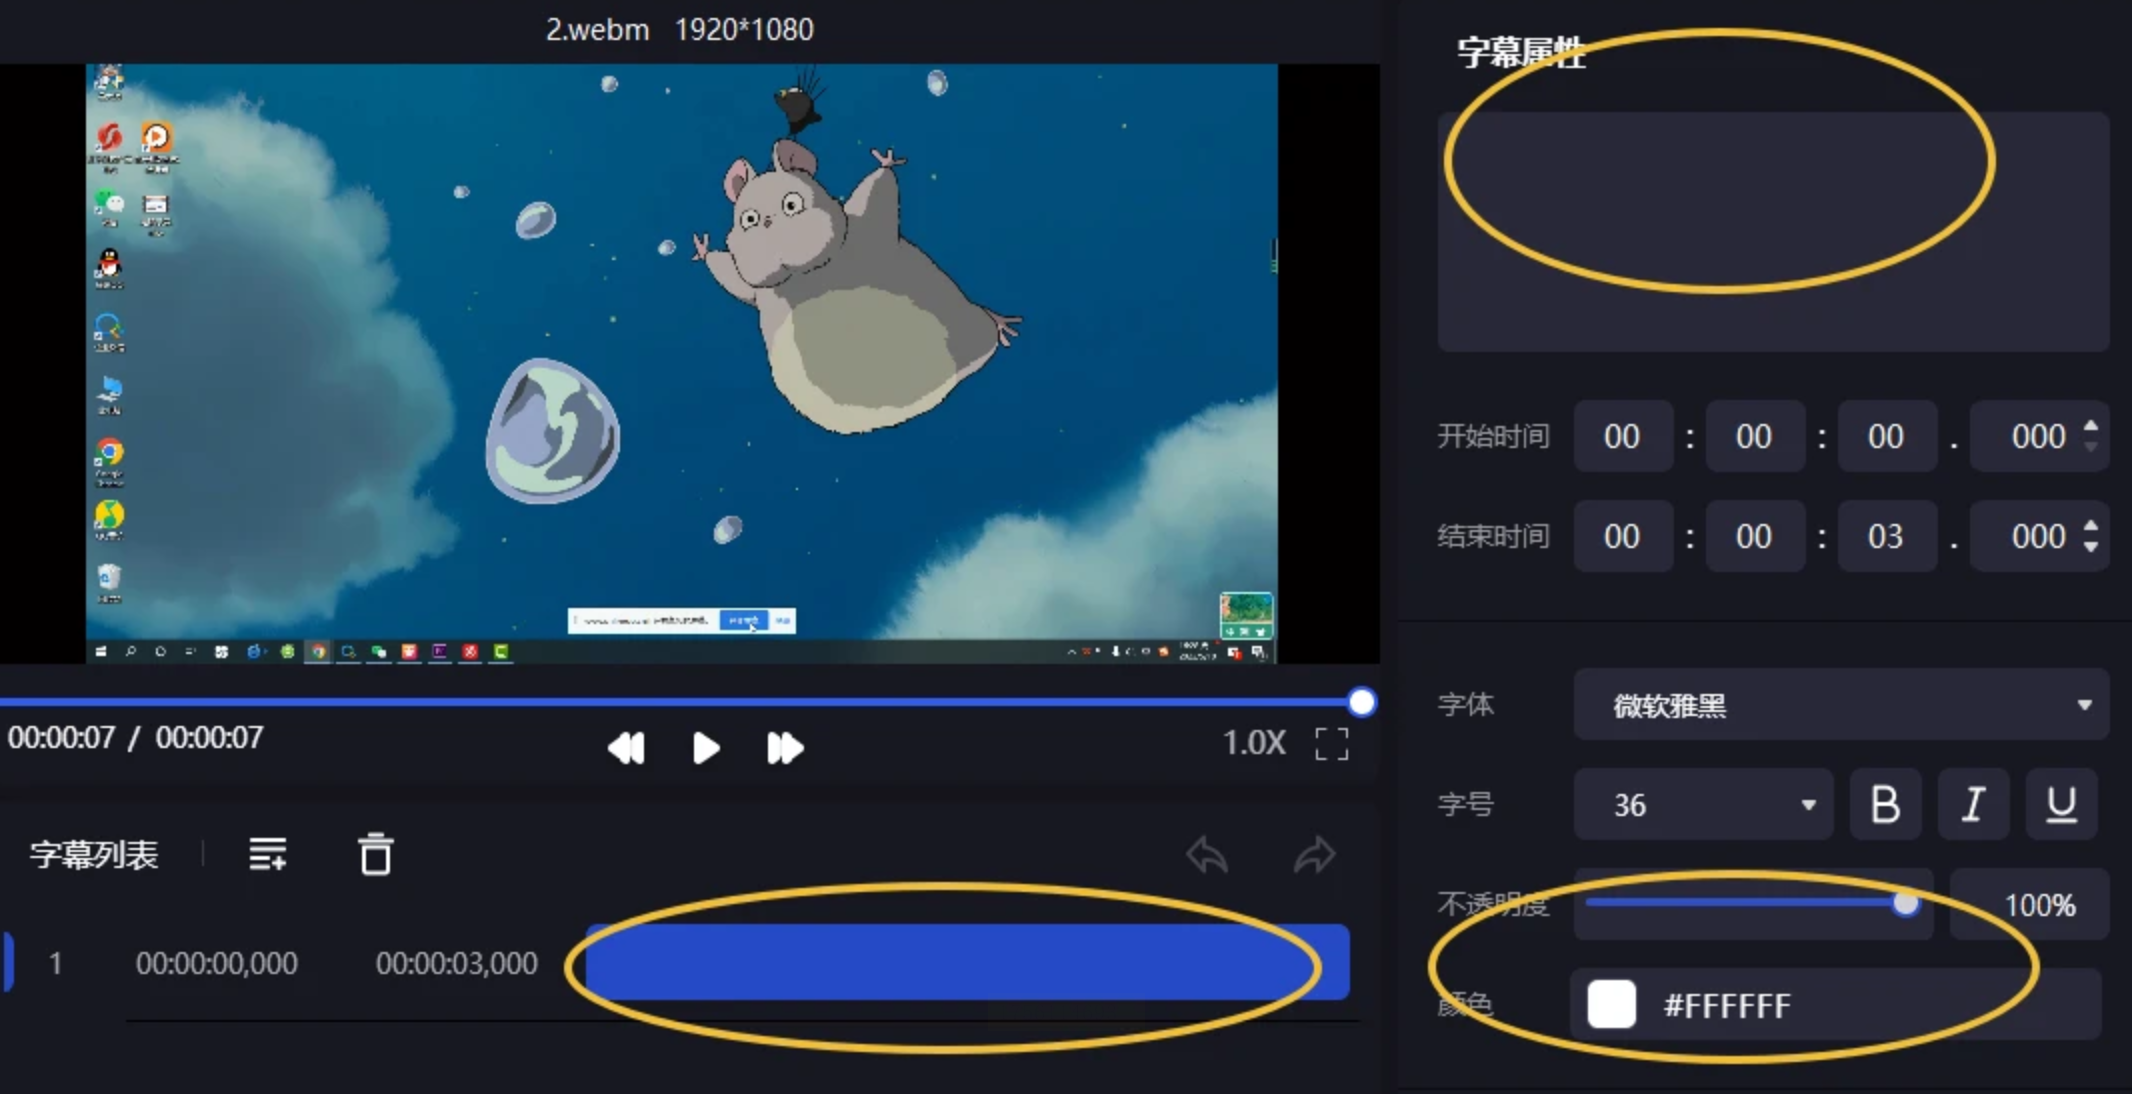Open the font dropdown showing 微软雅黑

click(1841, 705)
